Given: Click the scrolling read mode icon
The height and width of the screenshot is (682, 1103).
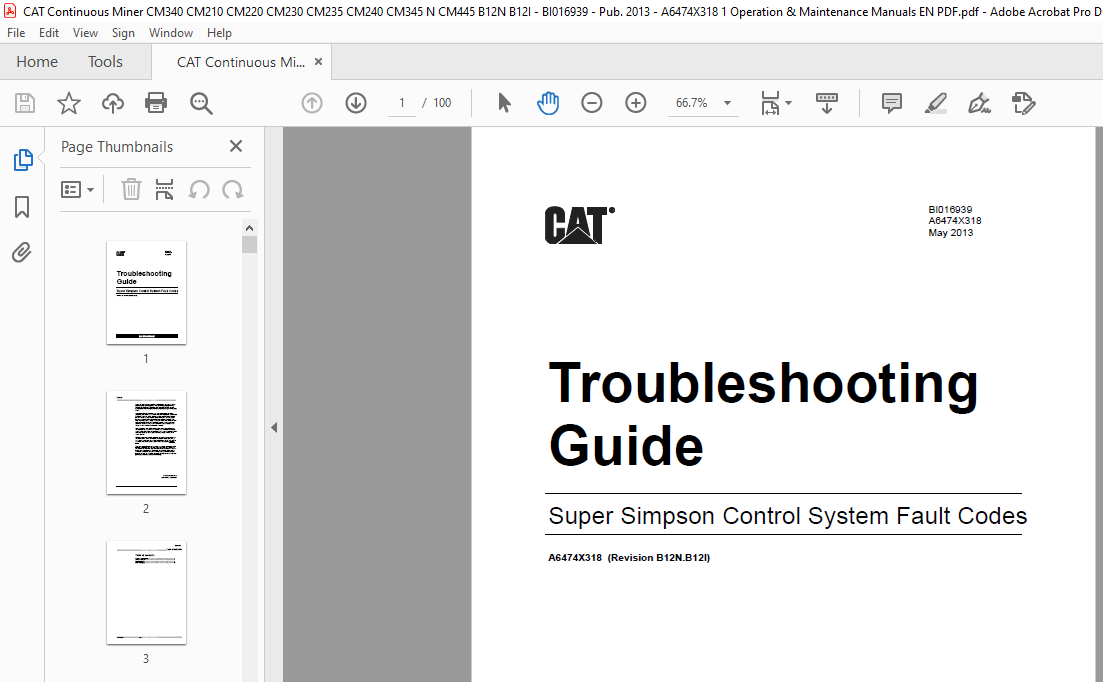Looking at the screenshot, I should point(827,103).
